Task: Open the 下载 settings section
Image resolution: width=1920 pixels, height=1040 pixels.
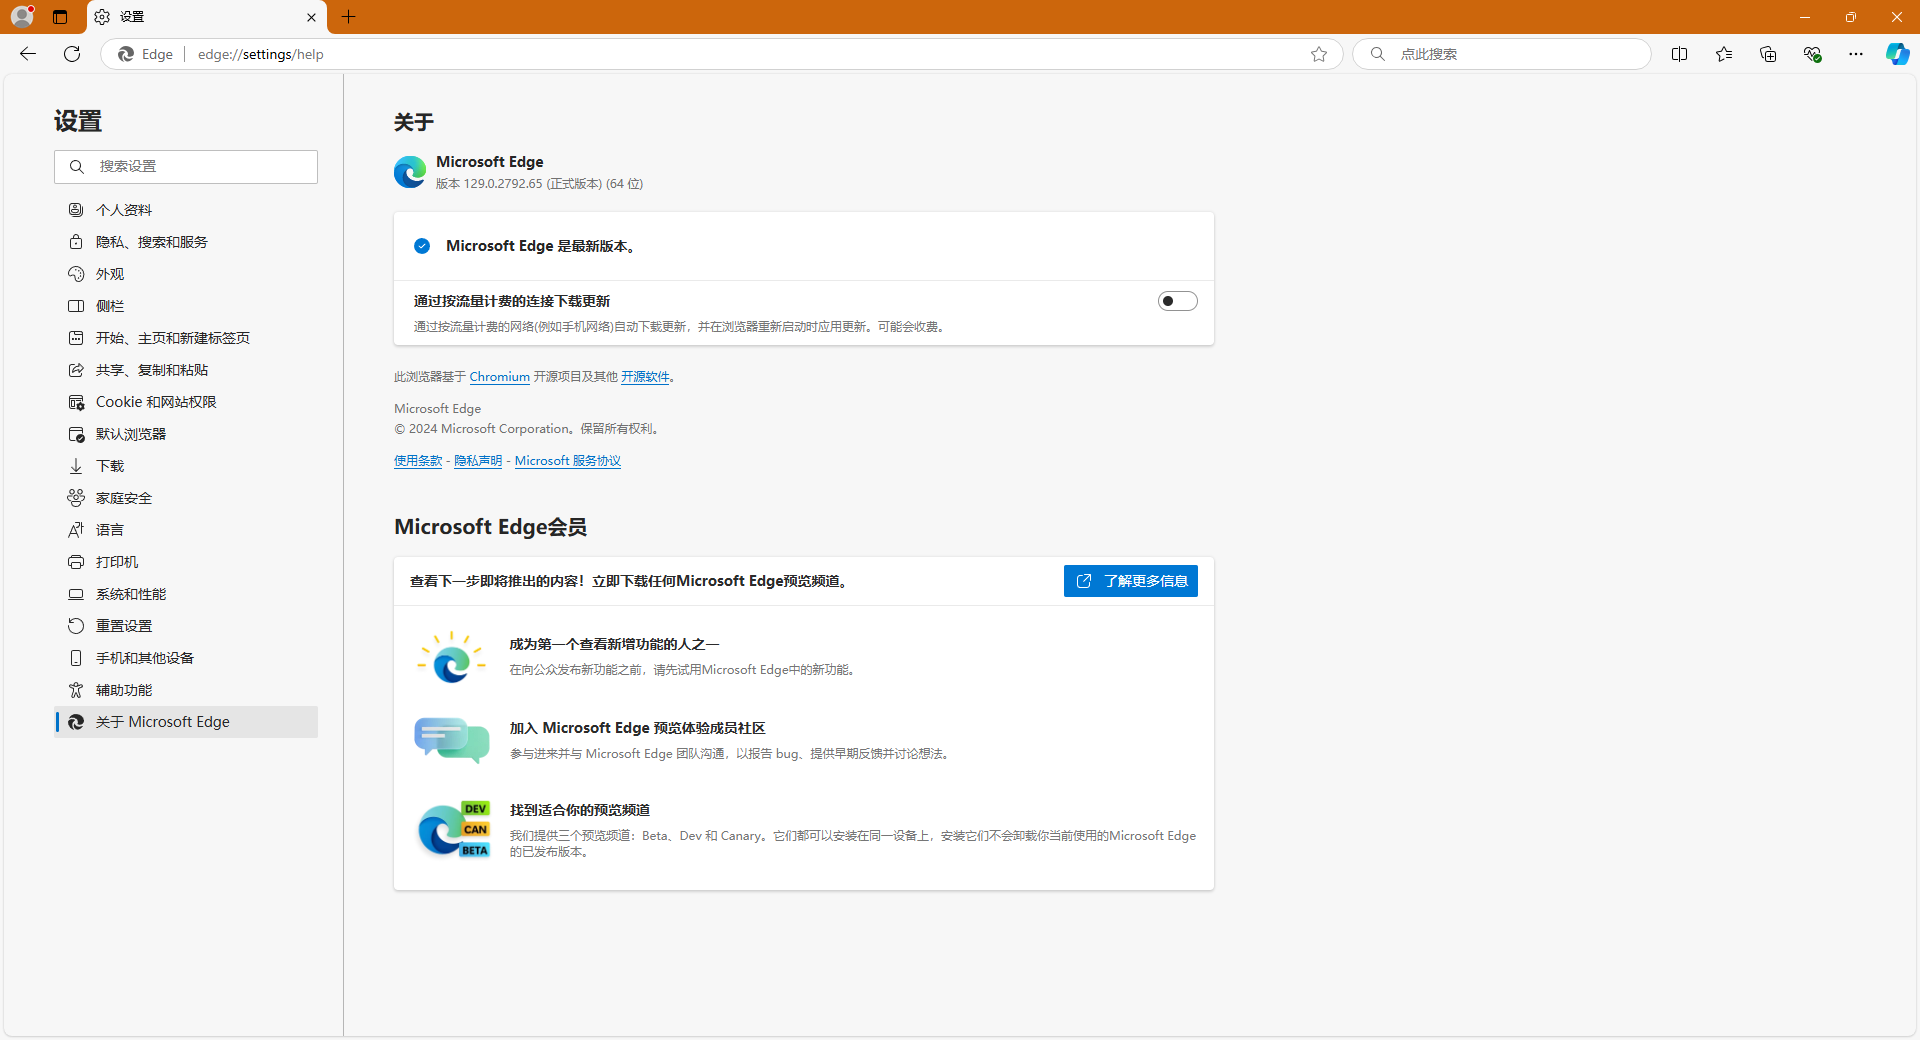Action: pos(186,466)
